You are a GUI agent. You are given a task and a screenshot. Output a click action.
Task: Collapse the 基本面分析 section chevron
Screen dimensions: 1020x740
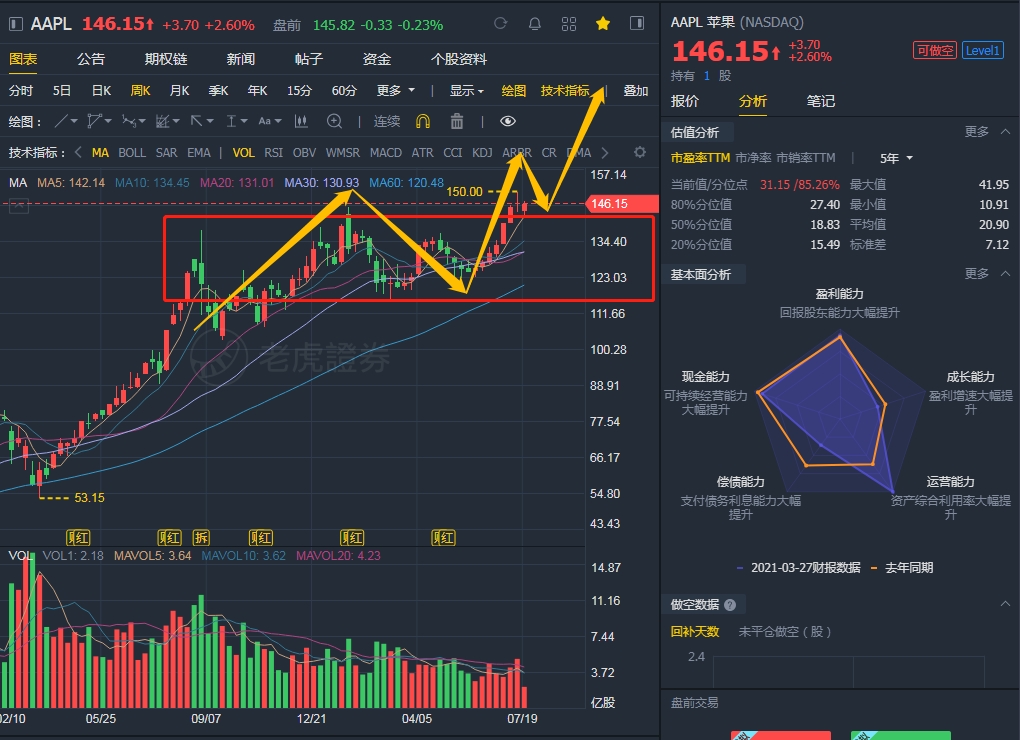pyautogui.click(x=1005, y=274)
